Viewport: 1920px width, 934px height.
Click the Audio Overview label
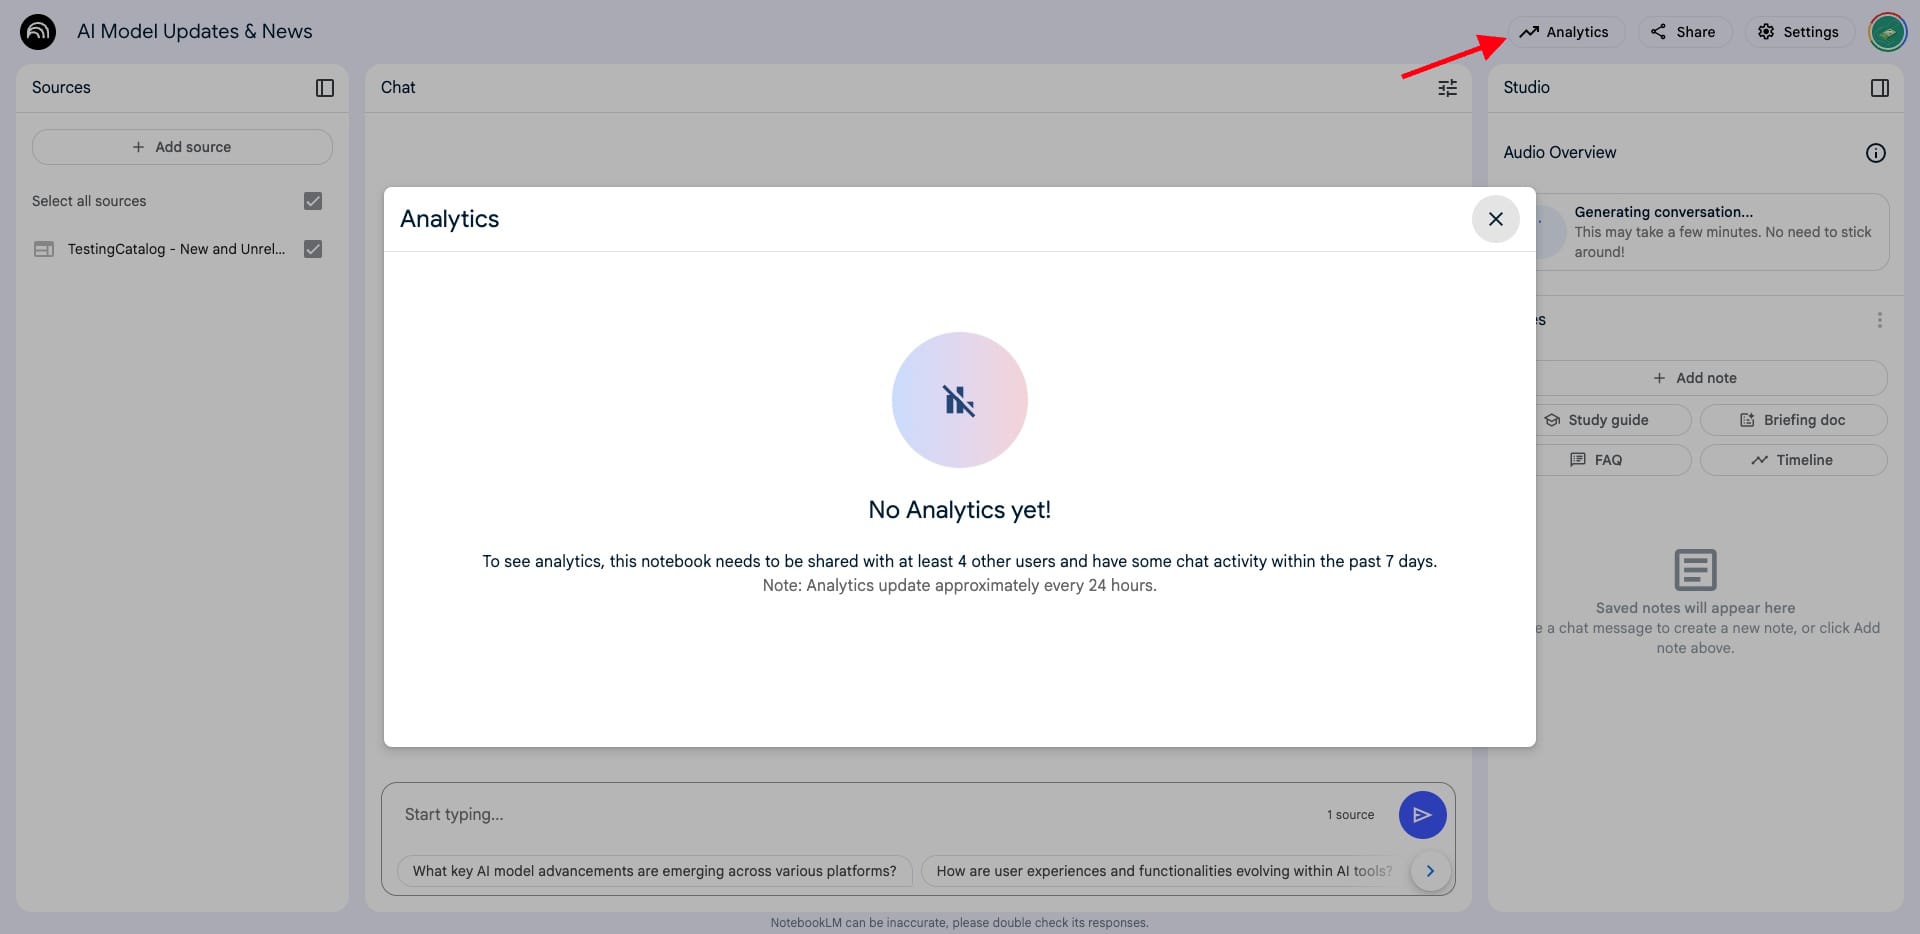click(x=1560, y=153)
